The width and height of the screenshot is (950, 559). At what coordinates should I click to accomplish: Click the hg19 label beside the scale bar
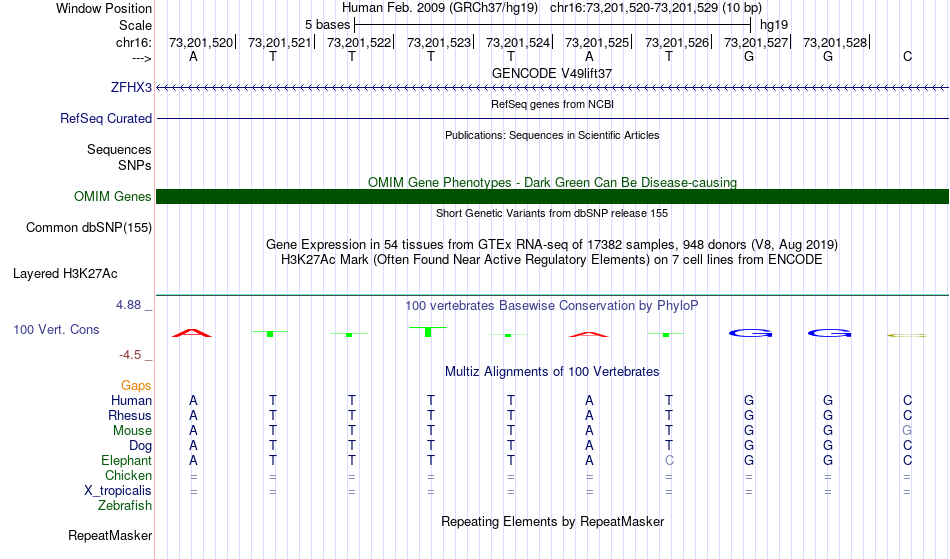(x=774, y=25)
